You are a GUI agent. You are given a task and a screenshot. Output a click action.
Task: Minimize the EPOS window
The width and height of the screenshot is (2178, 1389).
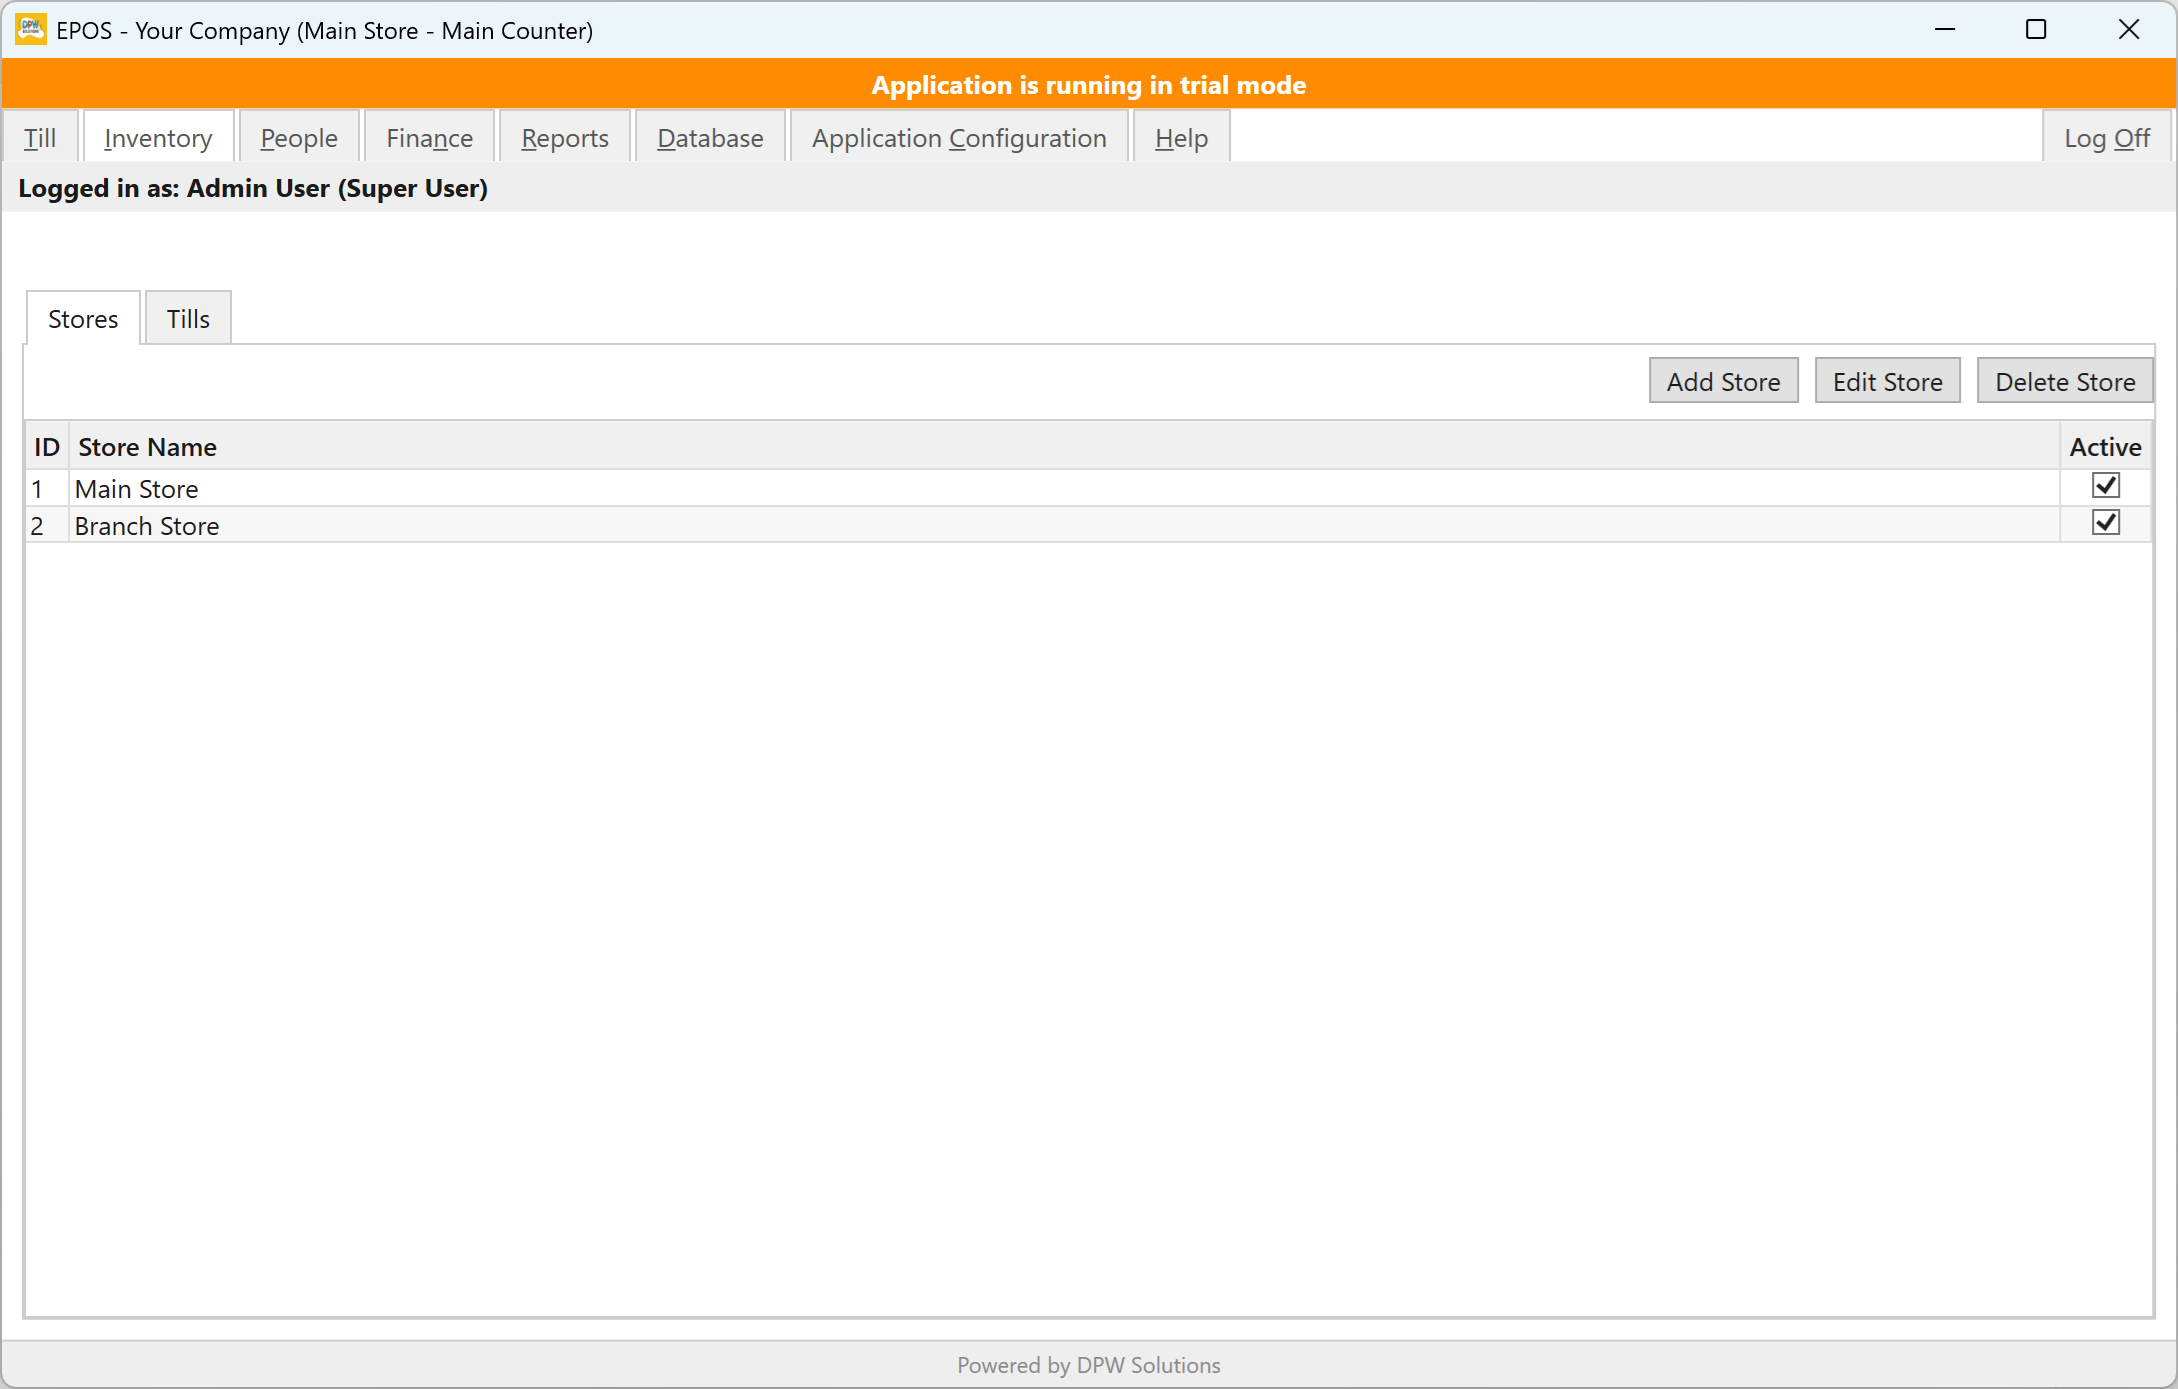pyautogui.click(x=1944, y=30)
